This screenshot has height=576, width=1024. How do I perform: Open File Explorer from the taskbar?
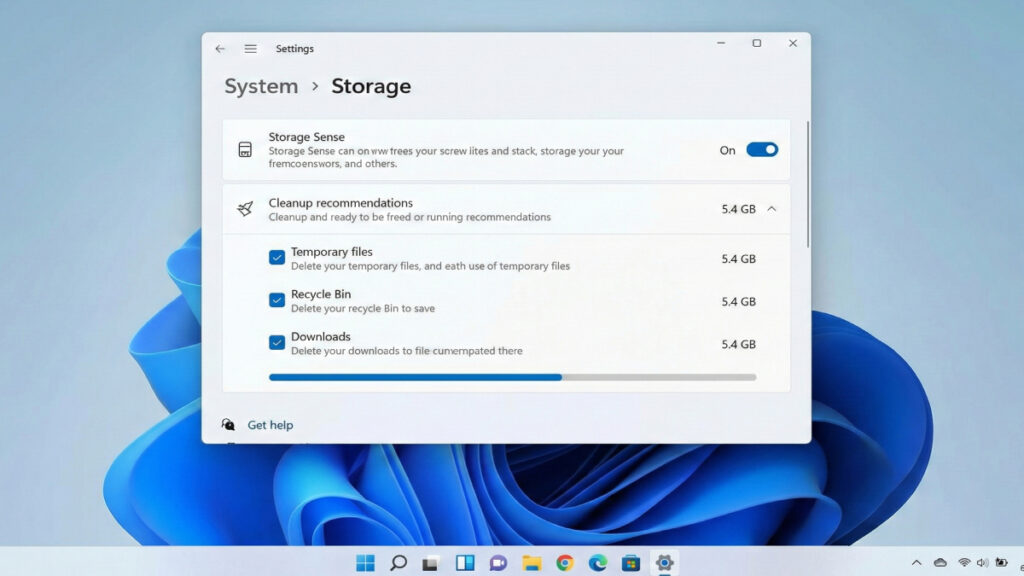(x=531, y=563)
